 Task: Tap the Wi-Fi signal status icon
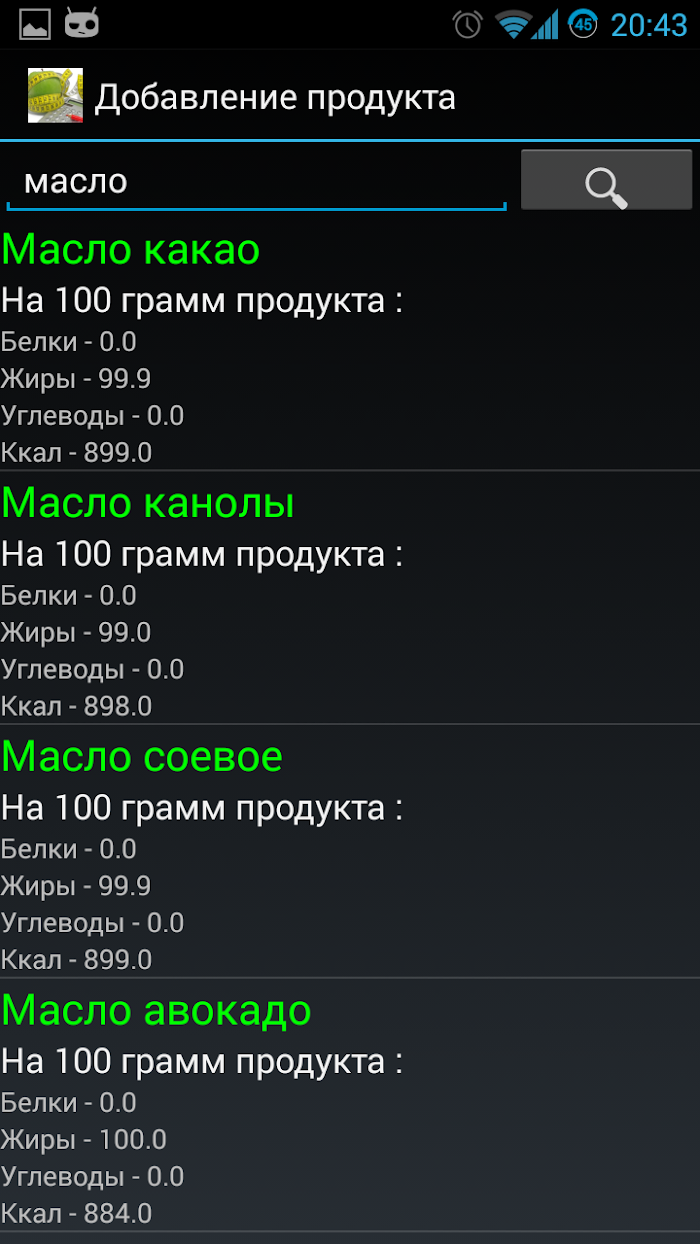pos(512,24)
